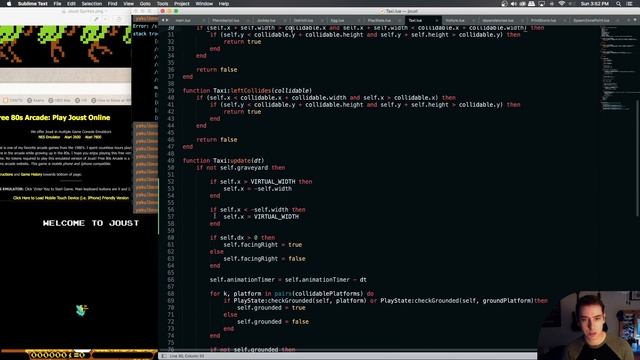
Task: Switch to the PlayState.lua tab
Action: (x=379, y=20)
